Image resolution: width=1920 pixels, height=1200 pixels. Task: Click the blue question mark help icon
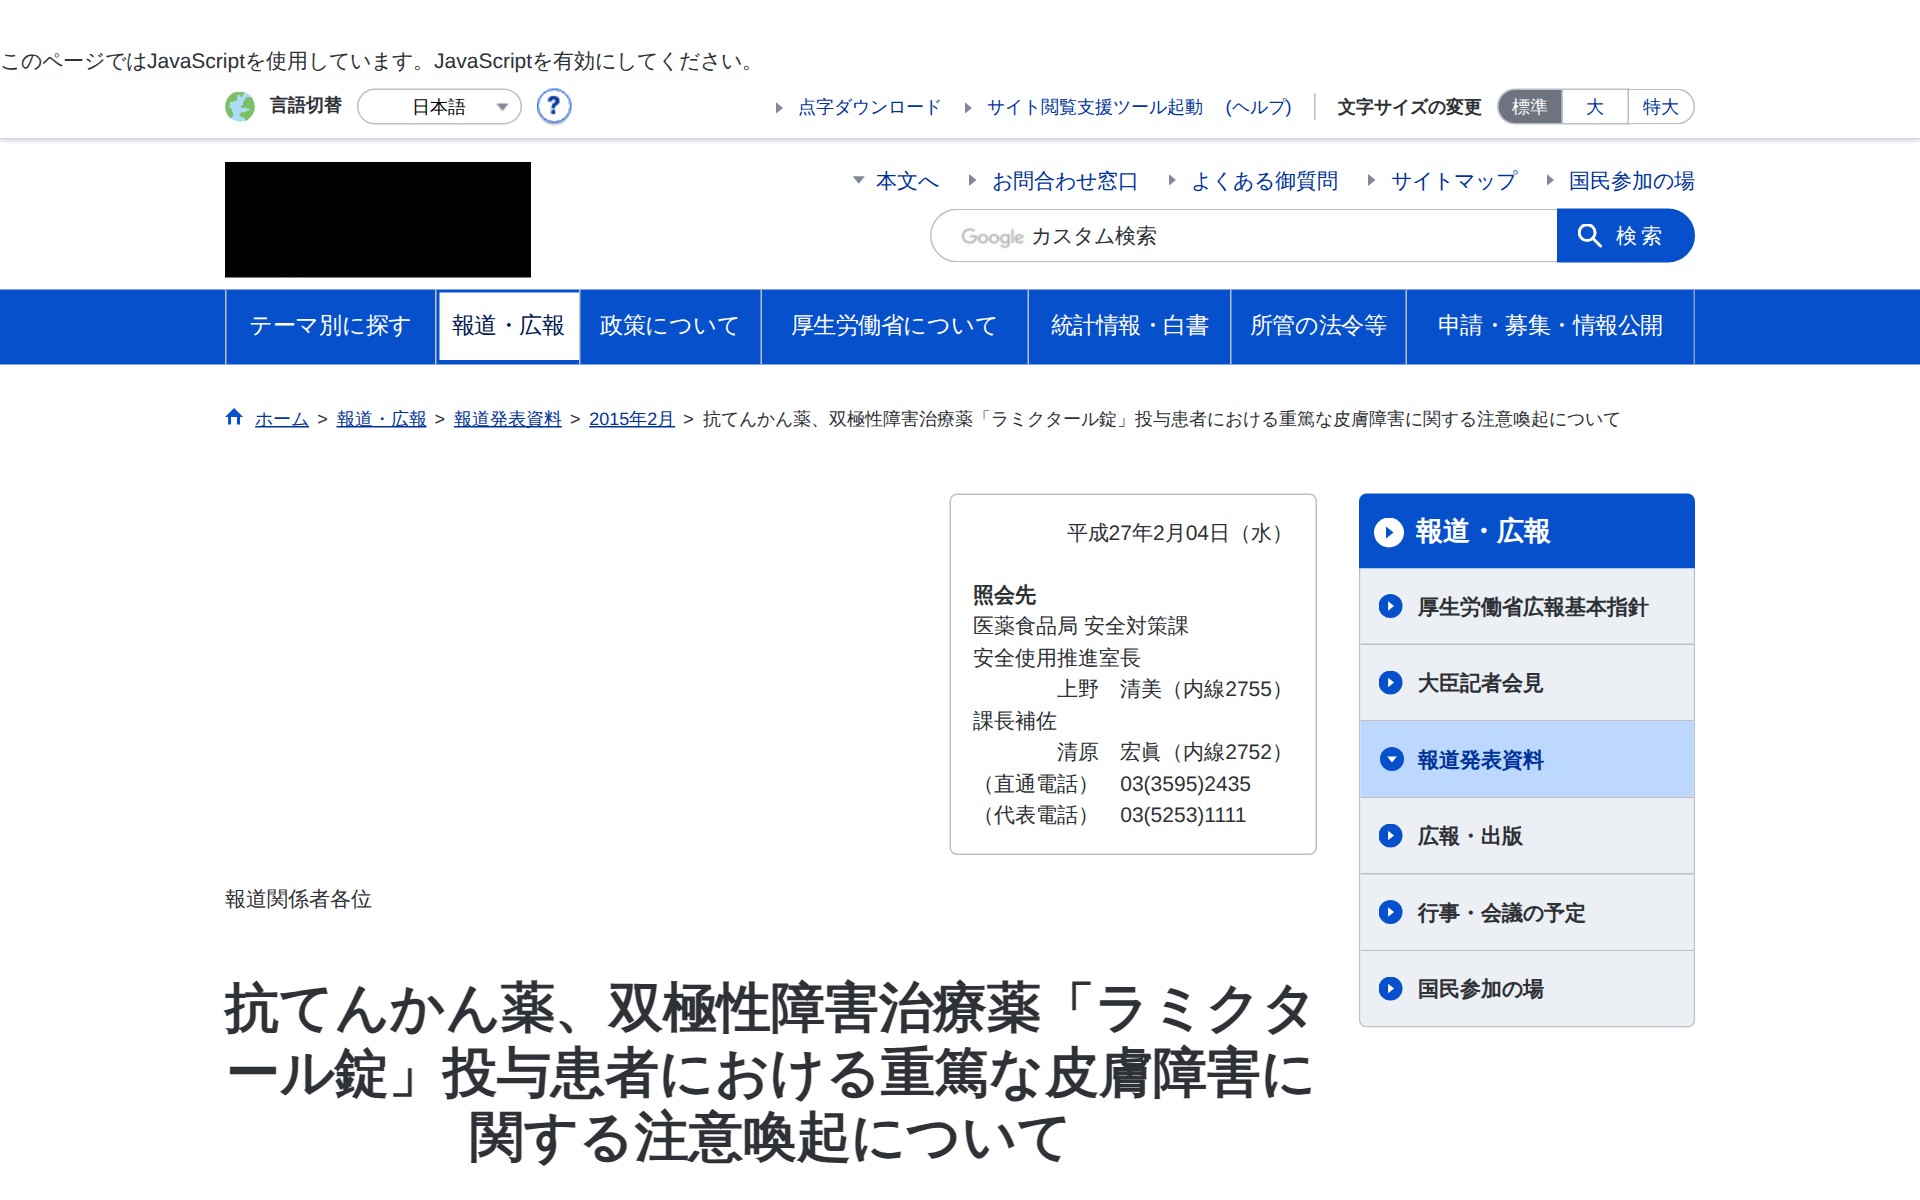pos(553,106)
